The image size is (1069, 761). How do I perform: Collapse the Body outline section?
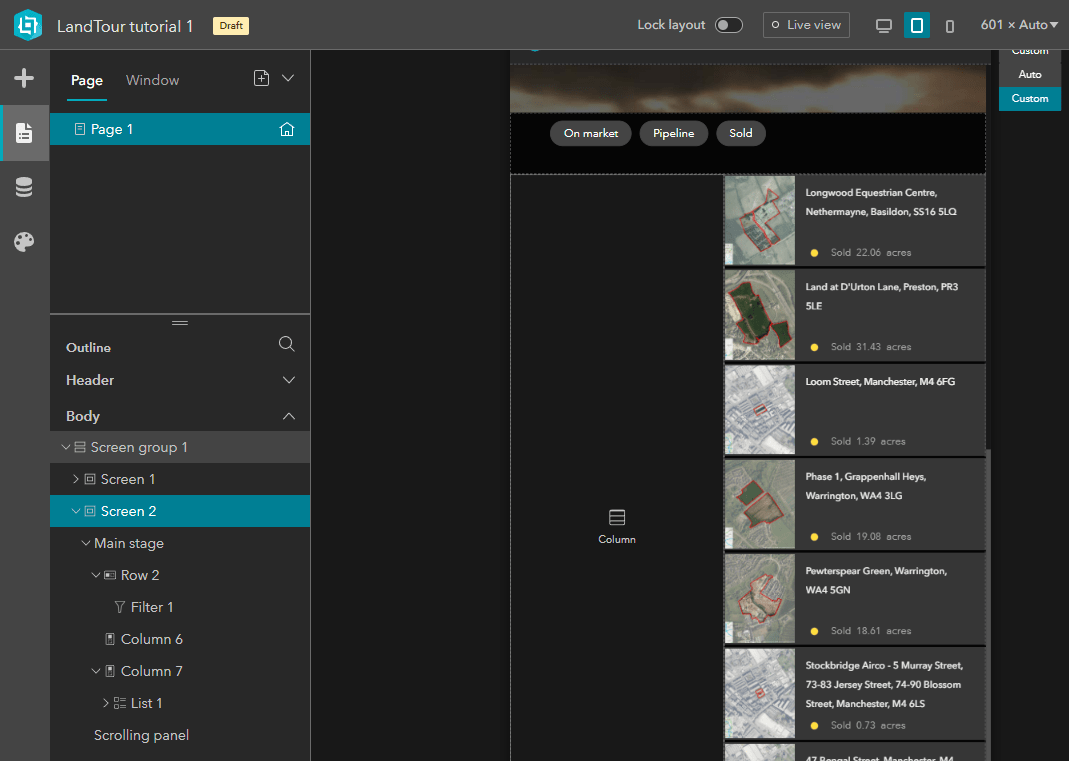(x=289, y=416)
